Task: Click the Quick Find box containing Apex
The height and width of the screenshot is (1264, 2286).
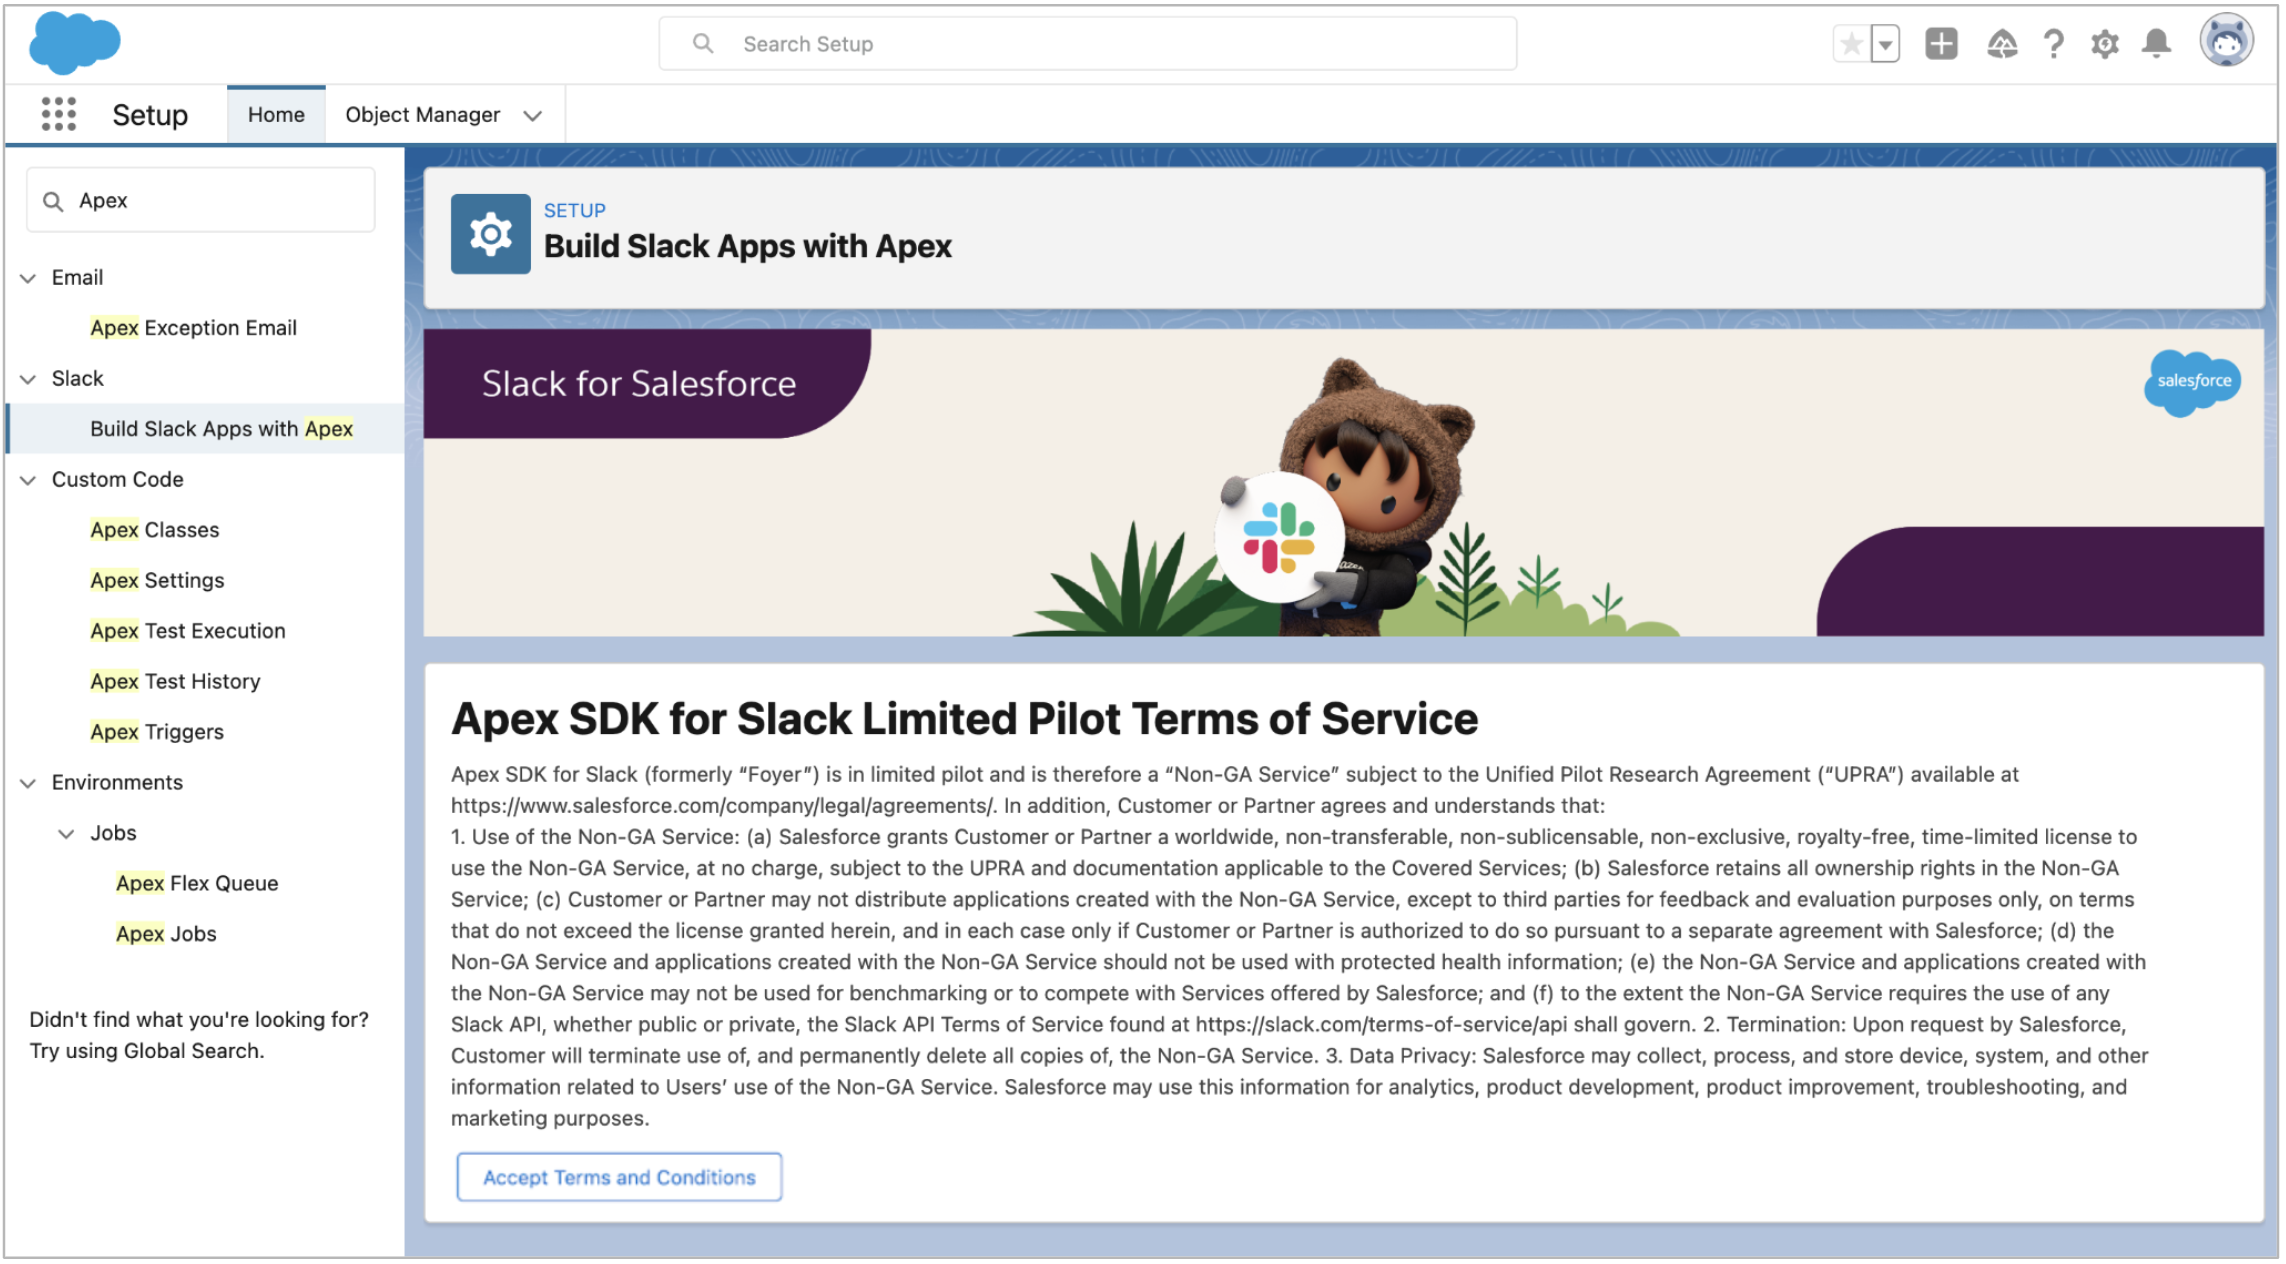Action: pyautogui.click(x=201, y=200)
